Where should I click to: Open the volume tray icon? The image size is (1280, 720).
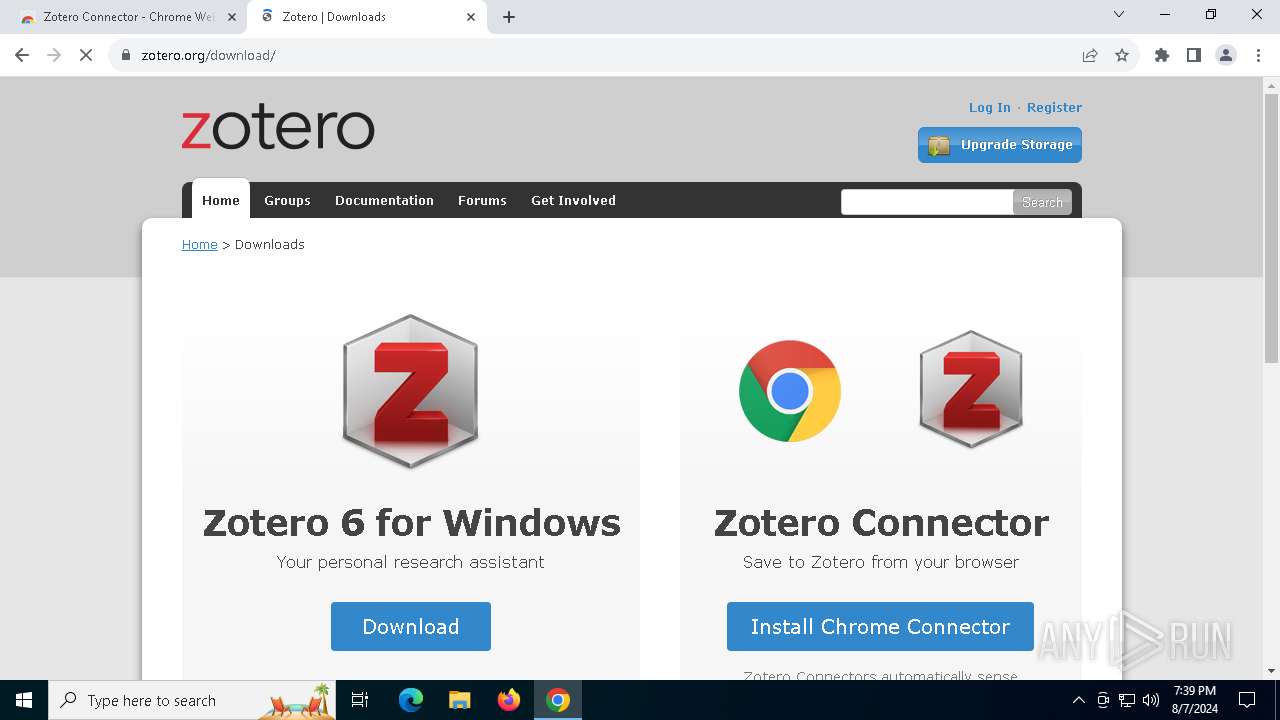pos(1151,700)
